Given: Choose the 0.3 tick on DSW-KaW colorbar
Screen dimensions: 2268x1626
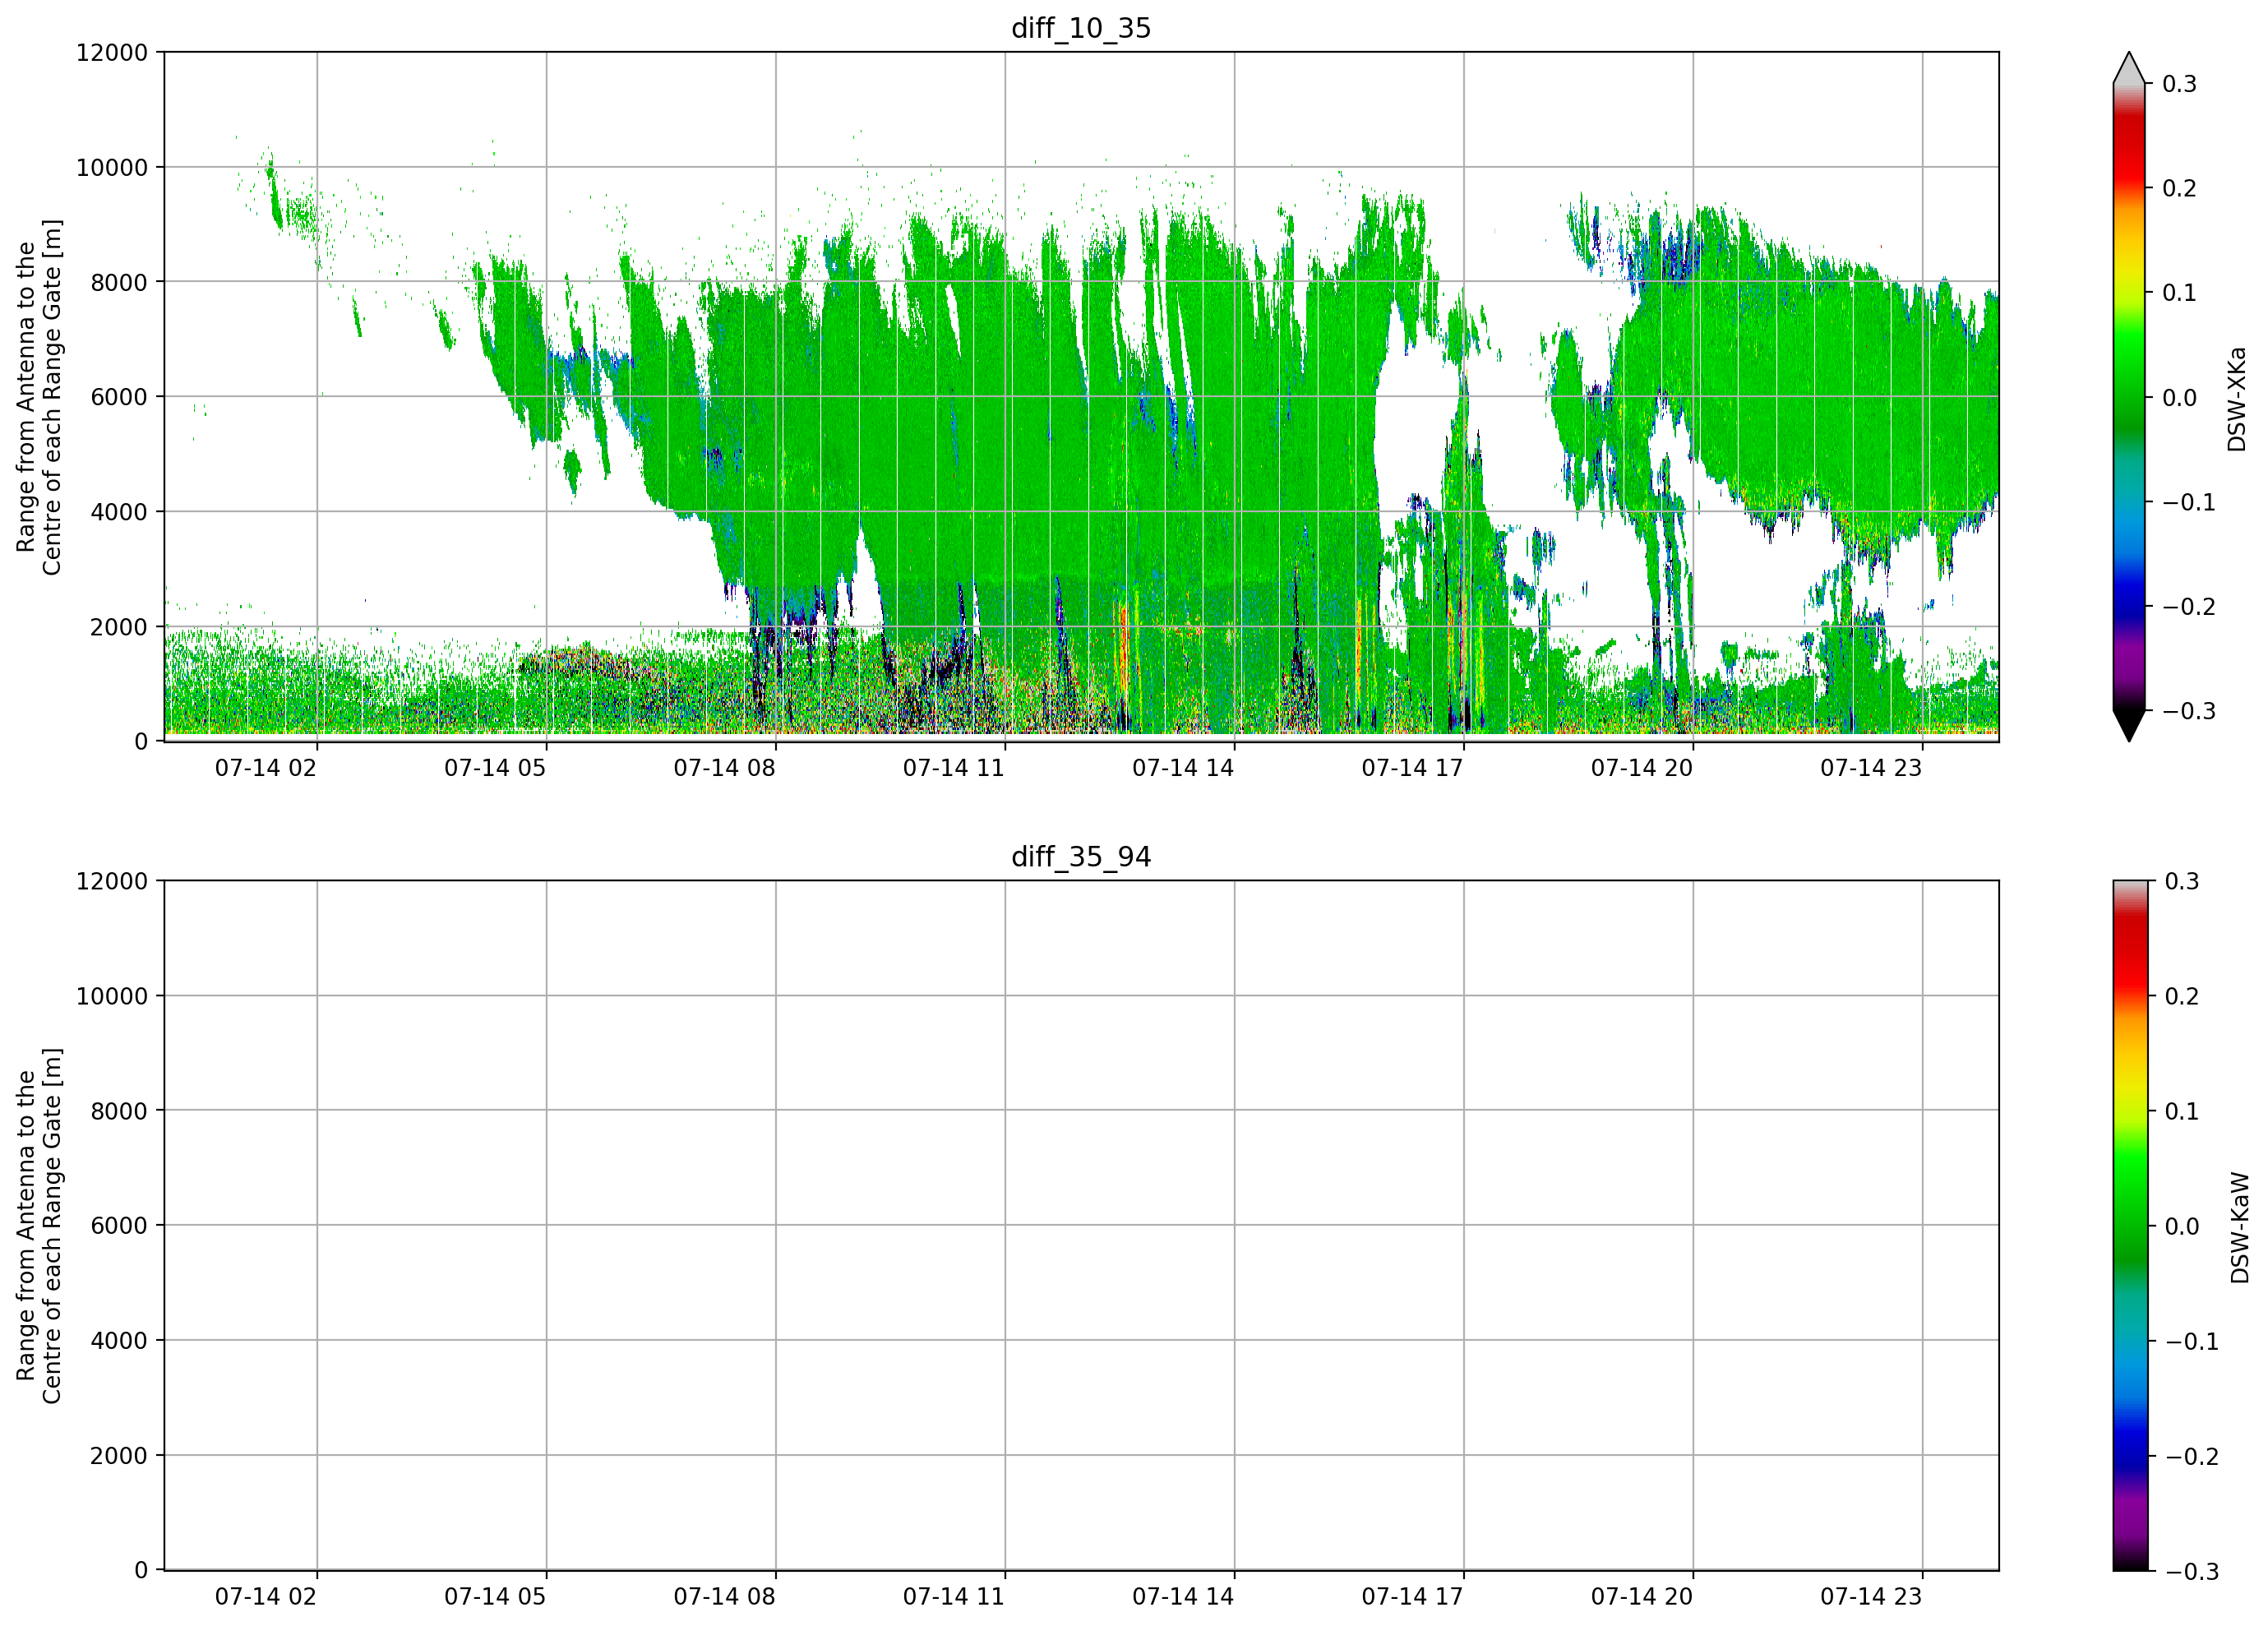Looking at the screenshot, I should click(2182, 881).
